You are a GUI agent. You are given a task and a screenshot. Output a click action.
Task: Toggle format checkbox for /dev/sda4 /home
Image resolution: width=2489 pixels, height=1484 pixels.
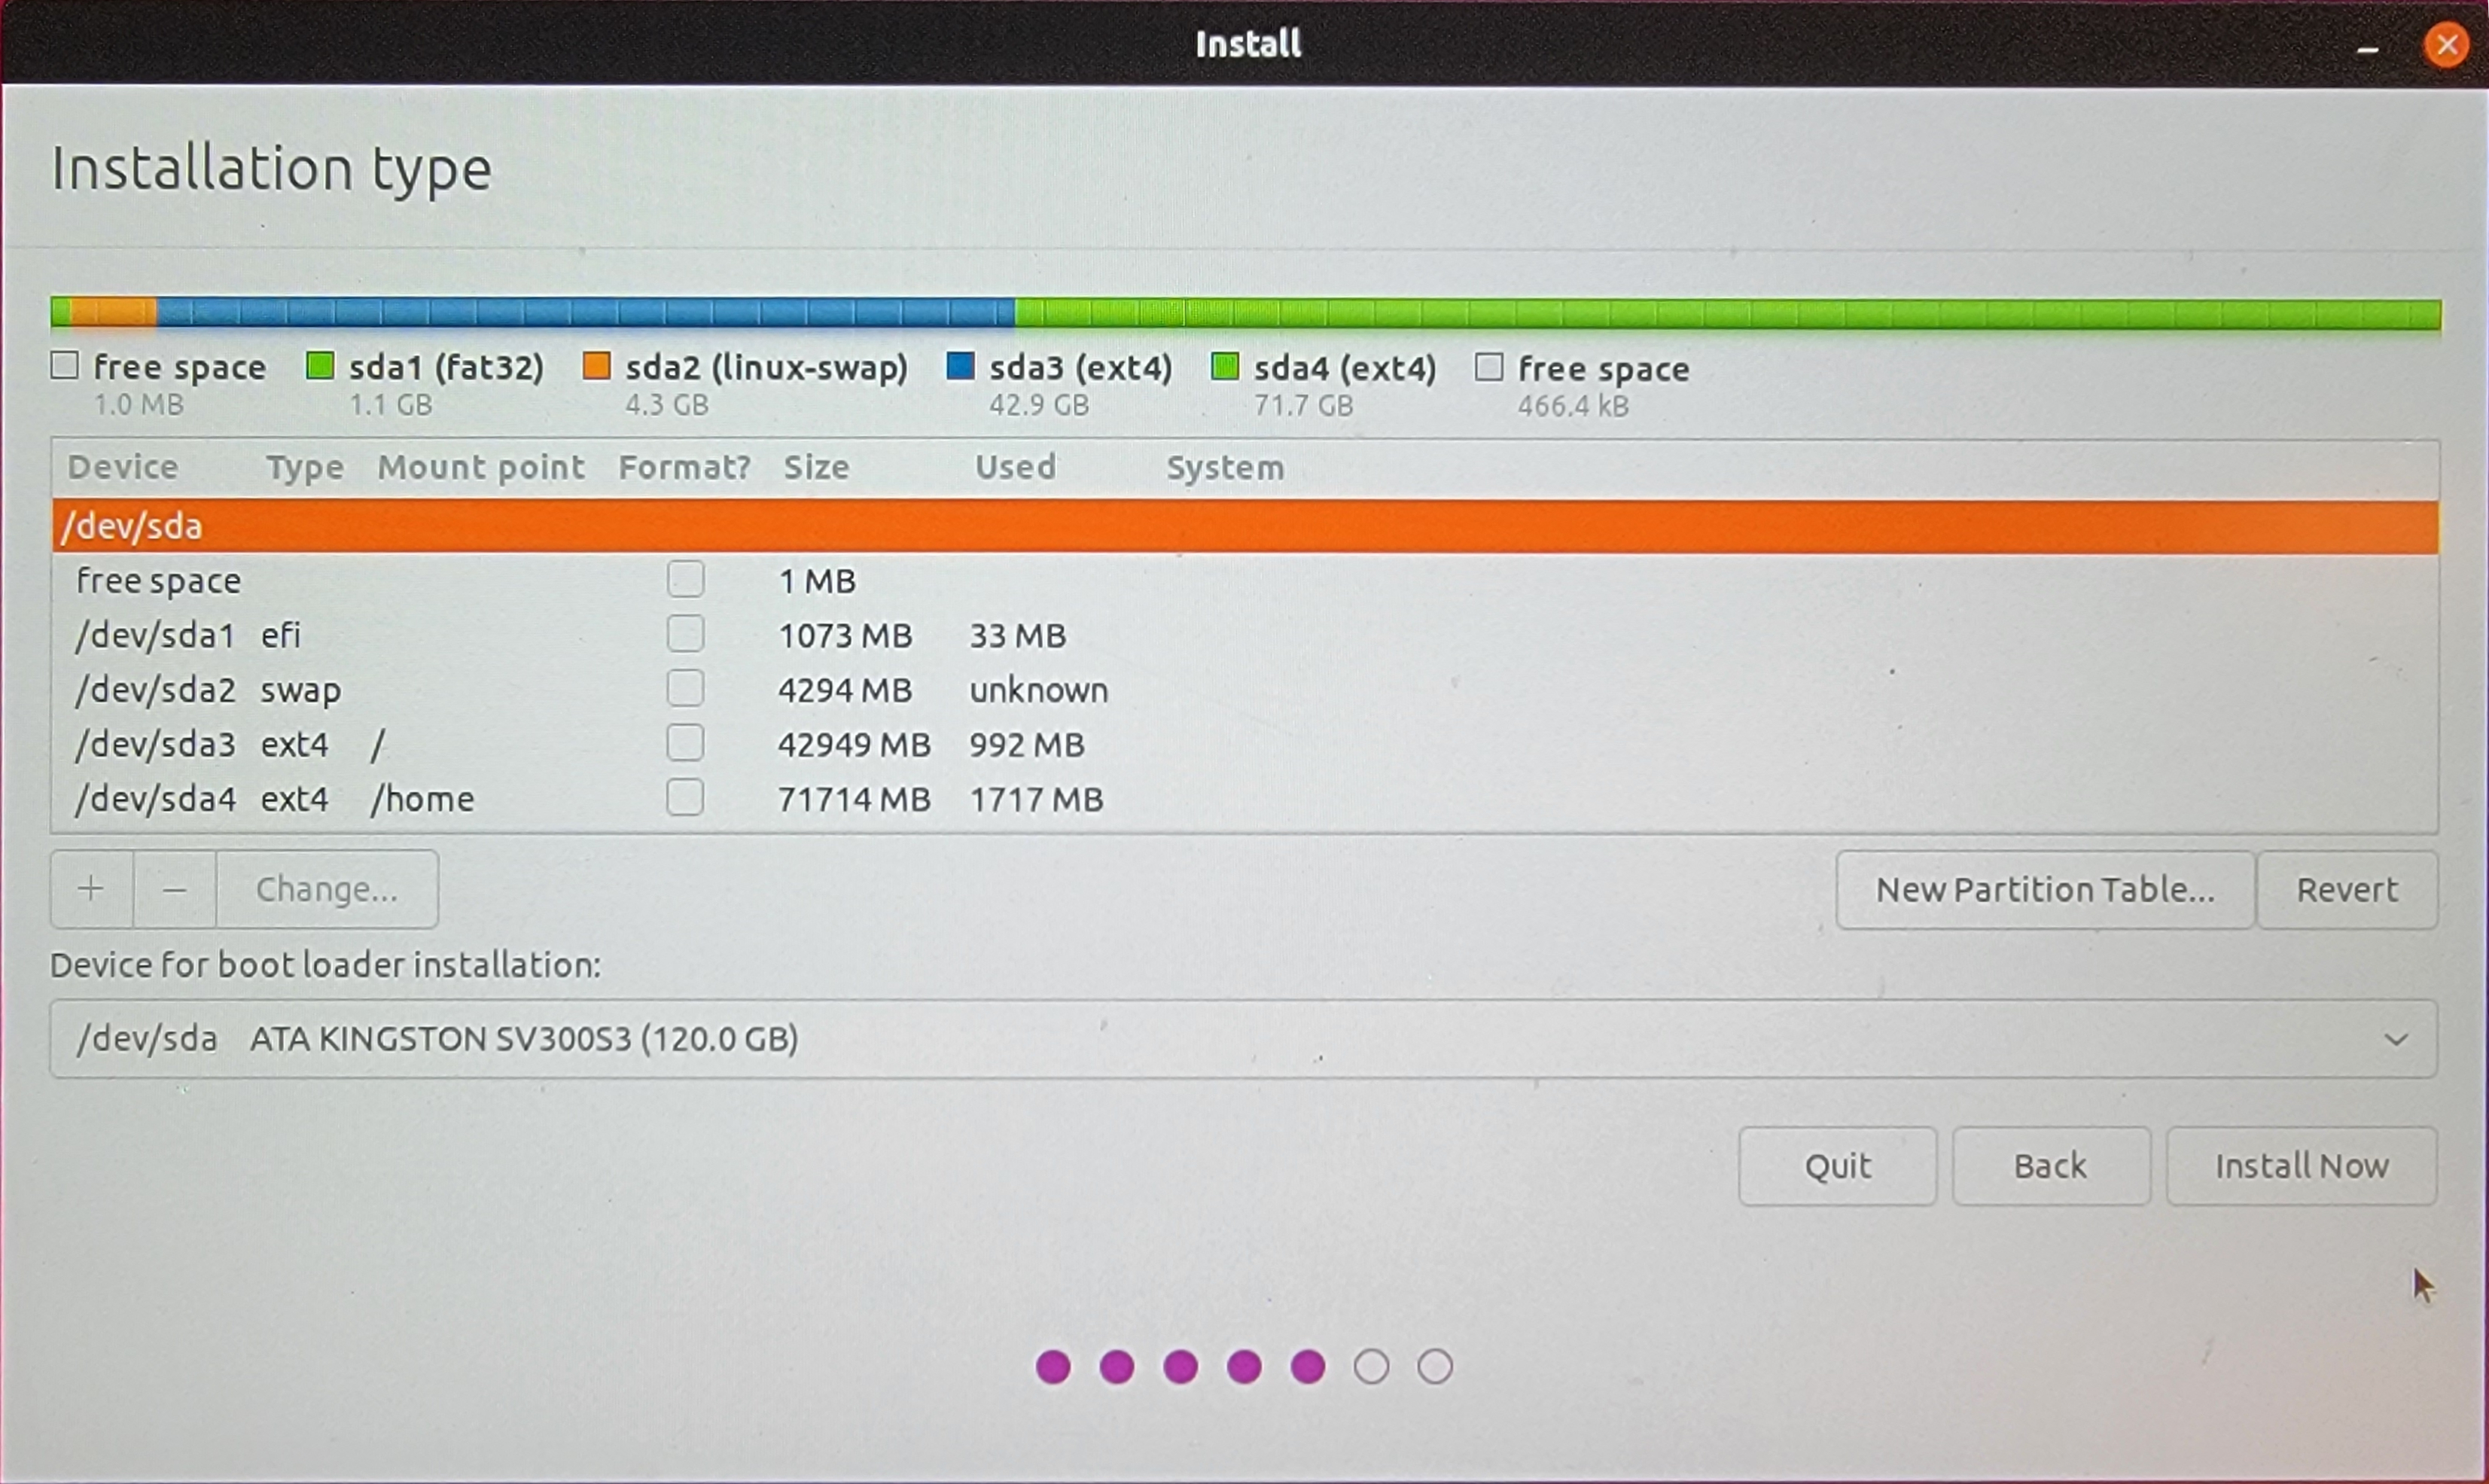685,798
